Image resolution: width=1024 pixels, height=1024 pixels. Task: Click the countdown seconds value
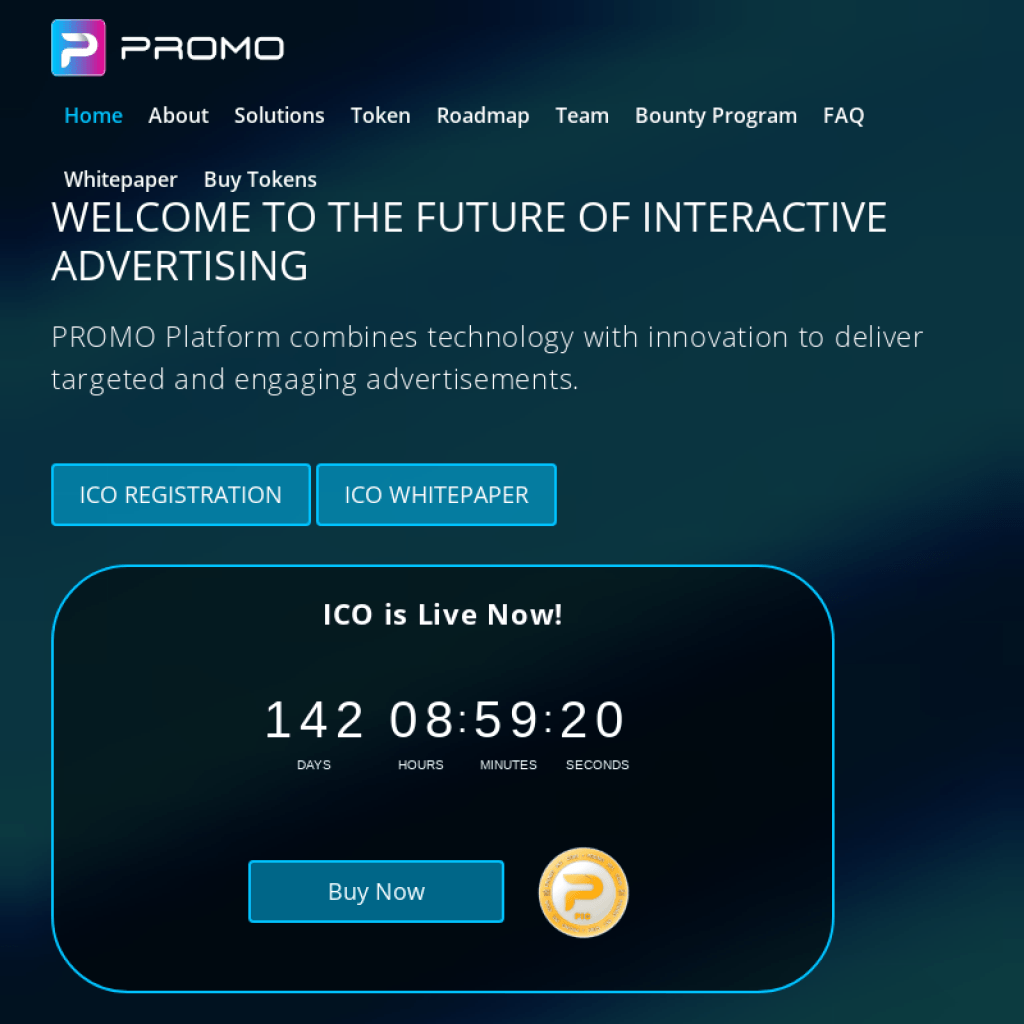pyautogui.click(x=593, y=720)
